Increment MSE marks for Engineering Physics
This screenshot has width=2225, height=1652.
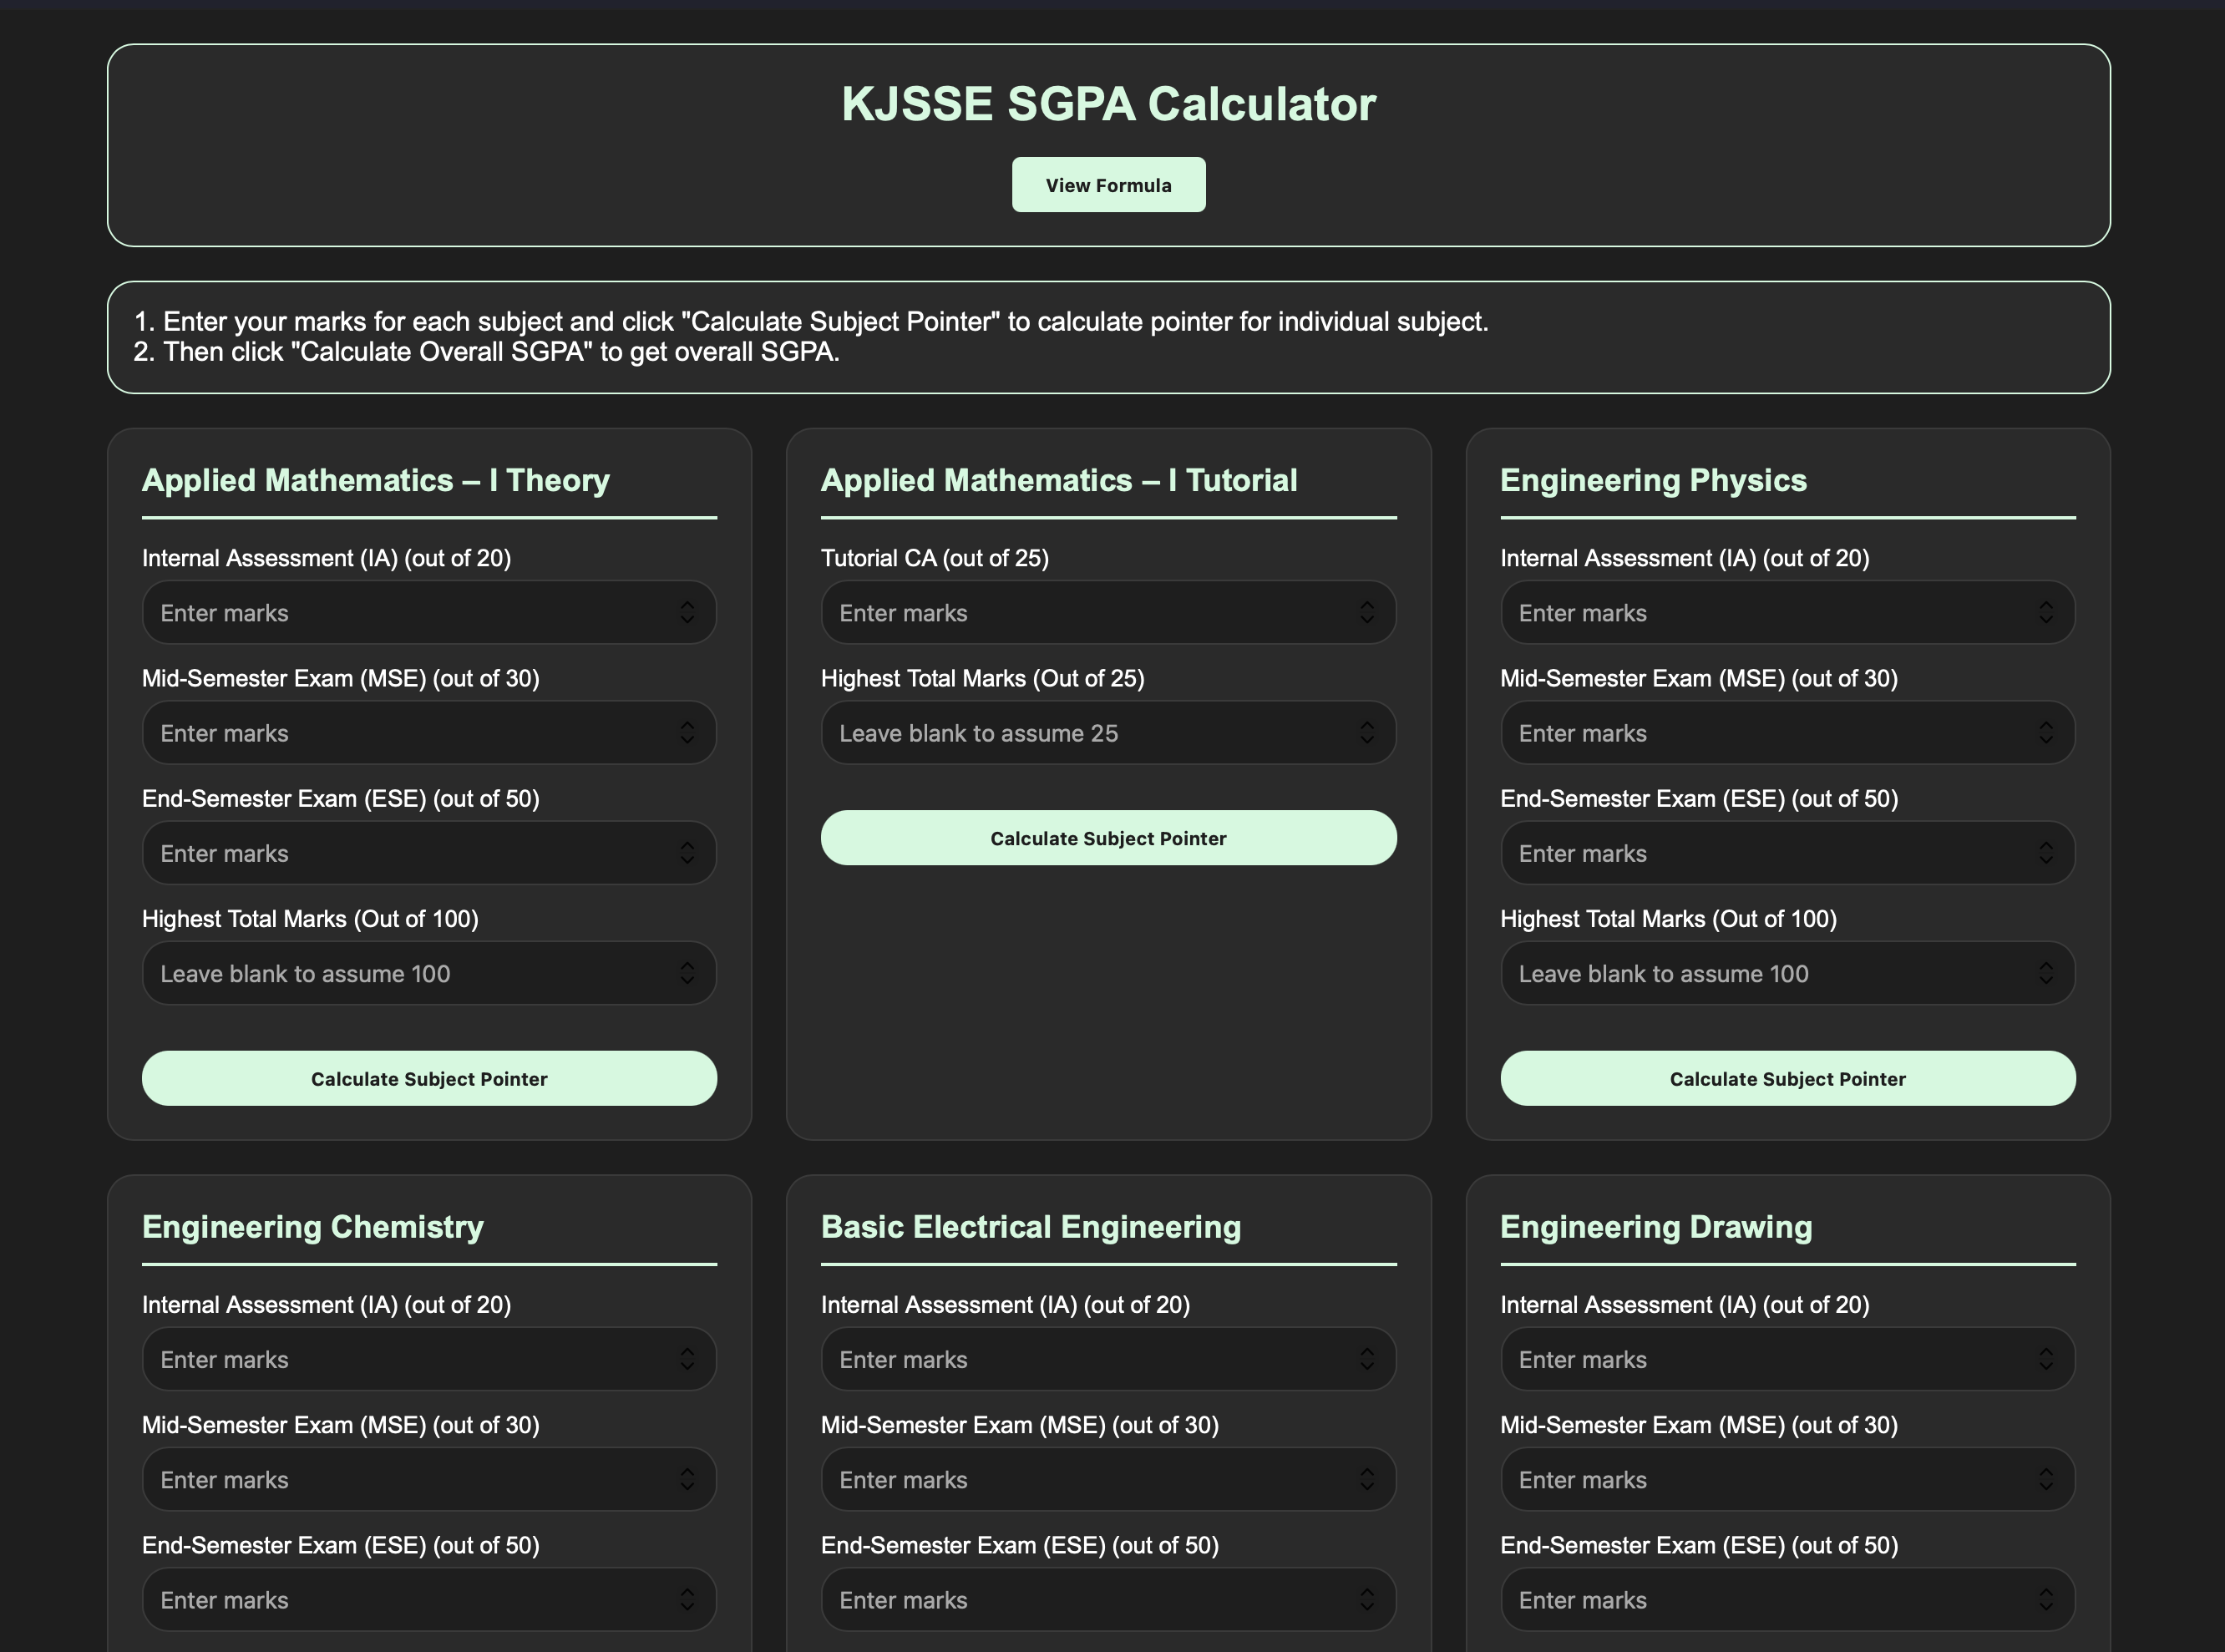pyautogui.click(x=2046, y=727)
